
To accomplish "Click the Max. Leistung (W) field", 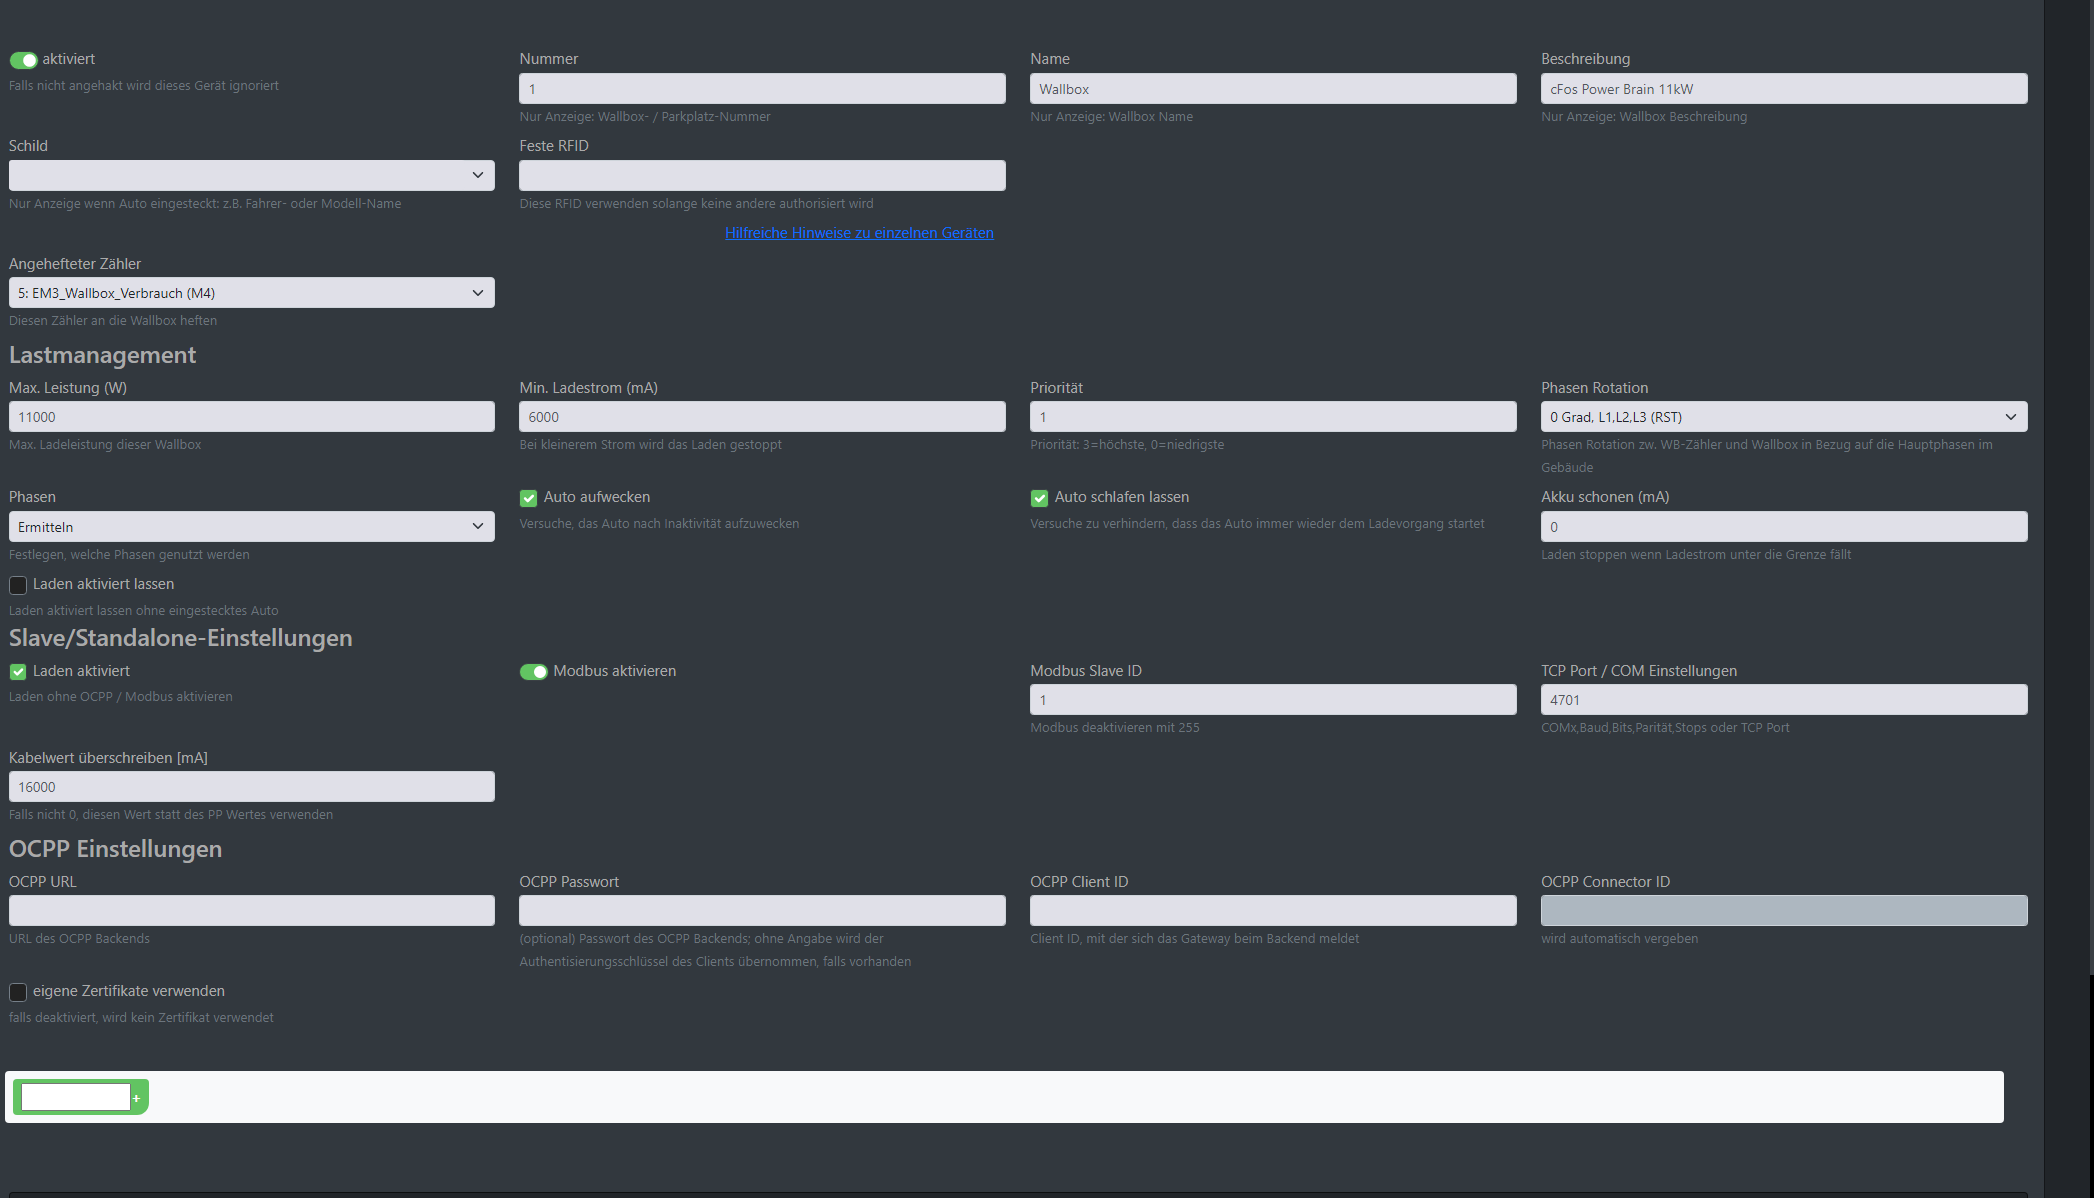I will pyautogui.click(x=251, y=417).
